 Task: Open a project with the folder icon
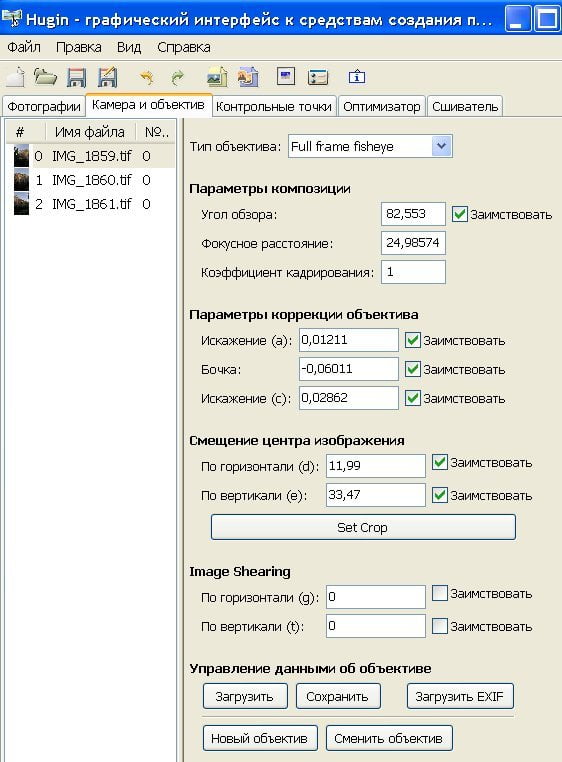(x=45, y=77)
